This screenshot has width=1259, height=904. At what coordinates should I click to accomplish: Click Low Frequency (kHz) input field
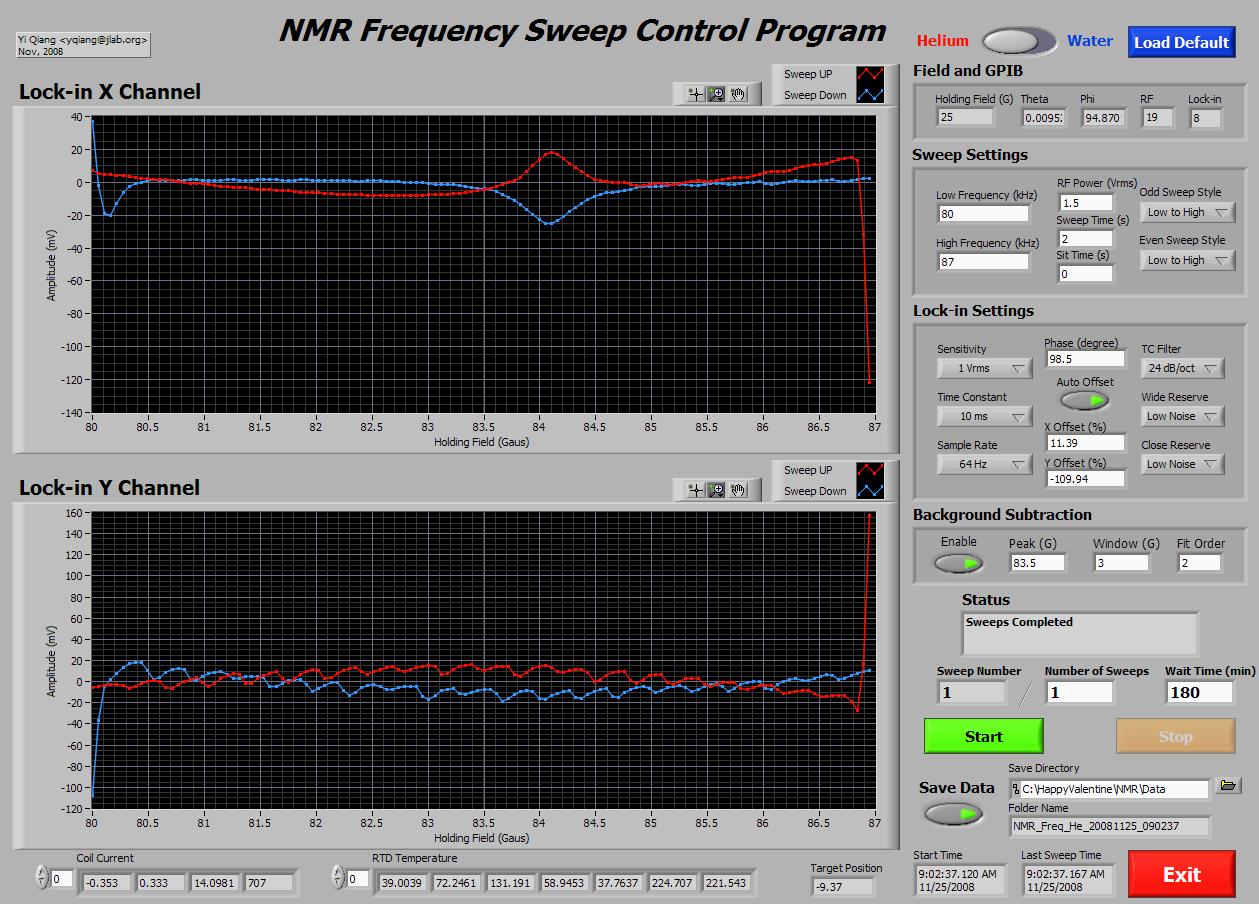[x=983, y=213]
